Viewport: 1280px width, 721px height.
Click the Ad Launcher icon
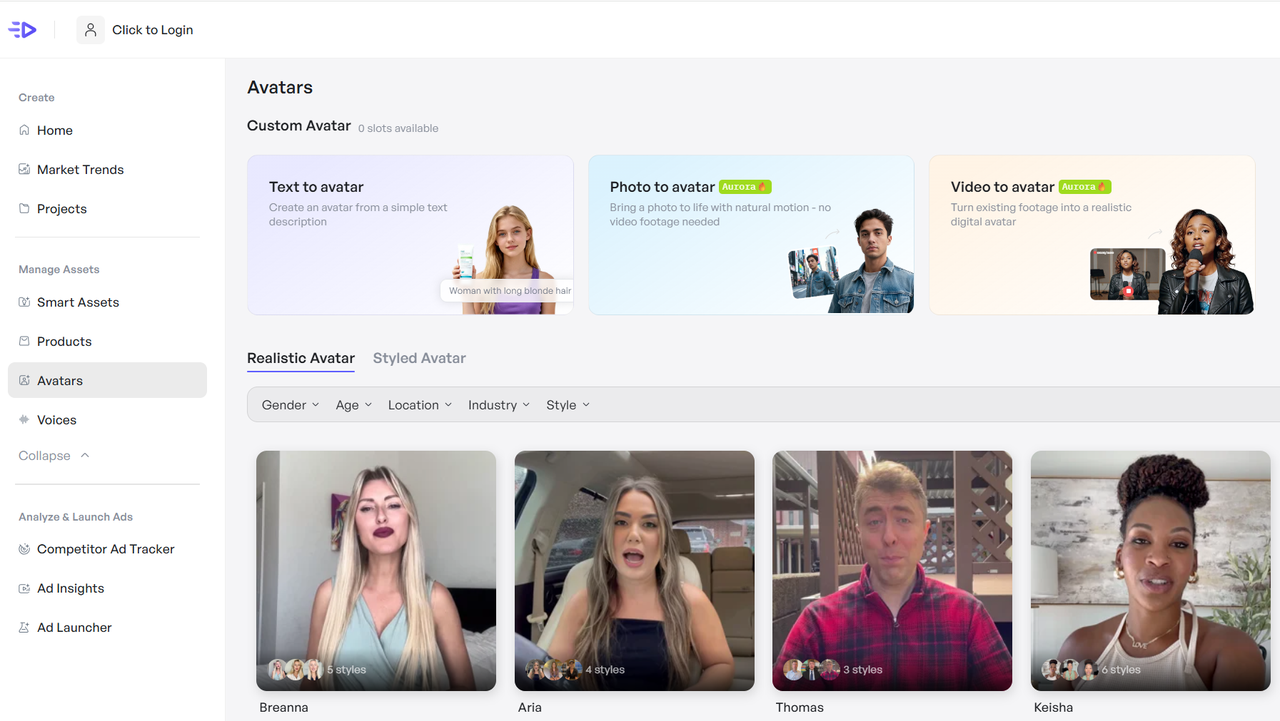[x=24, y=627]
